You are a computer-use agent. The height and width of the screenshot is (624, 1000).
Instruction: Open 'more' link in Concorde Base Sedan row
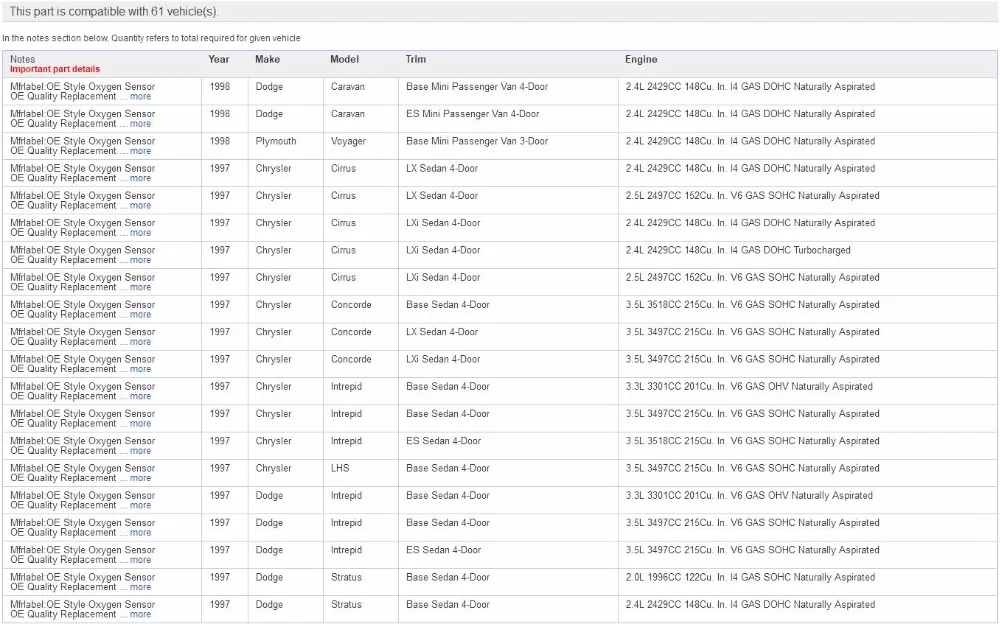140,315
